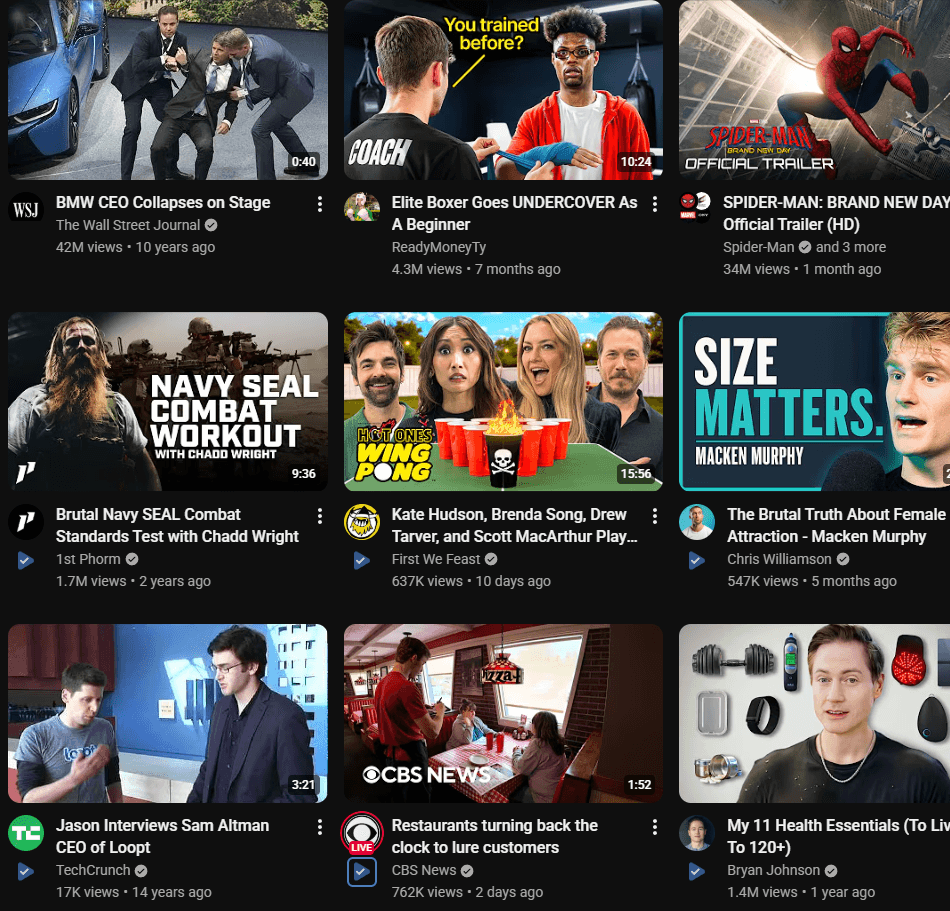Open the CBS News live avatar
950x911 pixels.
[x=362, y=833]
